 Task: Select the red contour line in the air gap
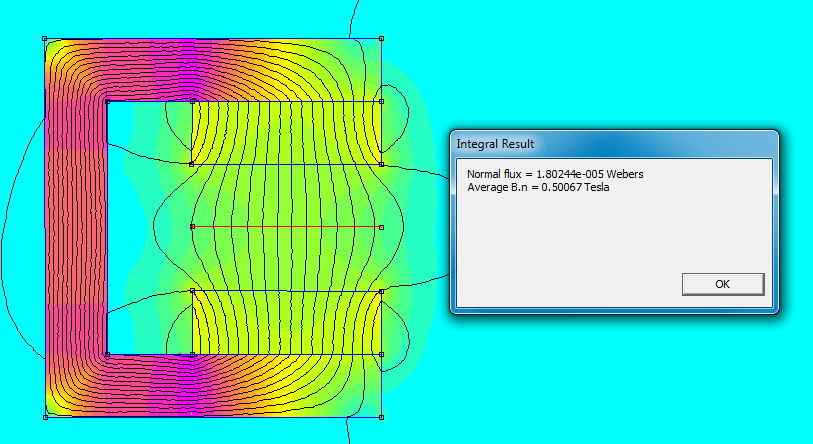pyautogui.click(x=287, y=227)
